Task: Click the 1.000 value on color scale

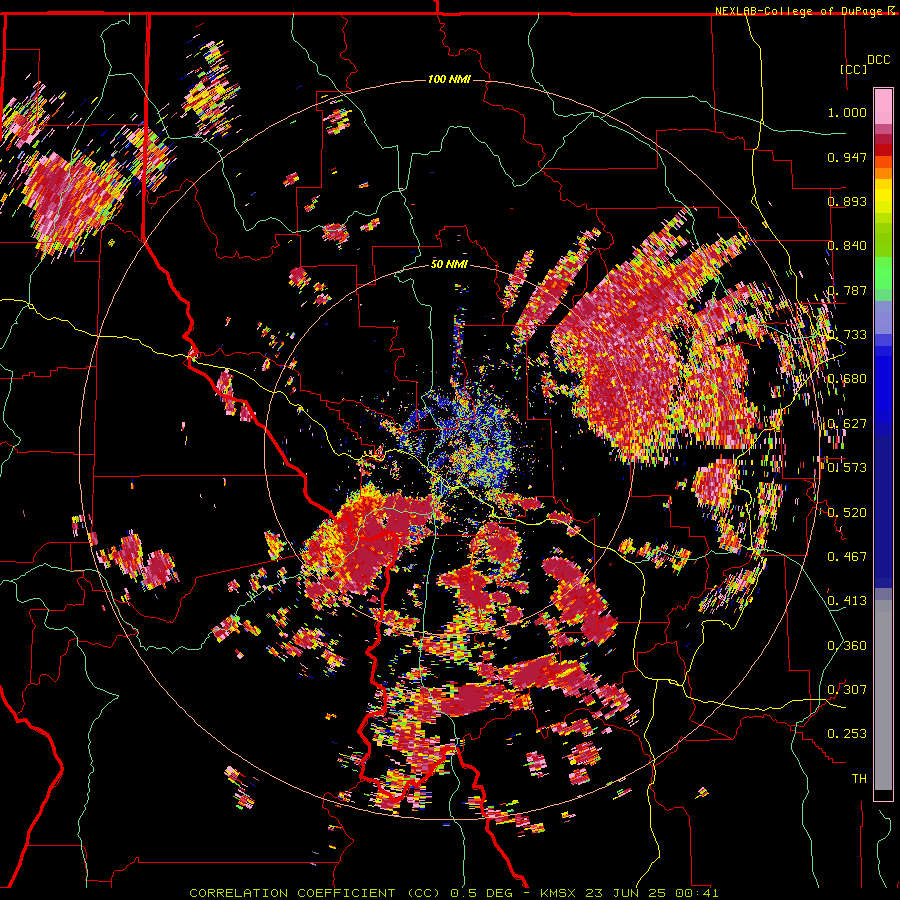Action: click(x=847, y=112)
